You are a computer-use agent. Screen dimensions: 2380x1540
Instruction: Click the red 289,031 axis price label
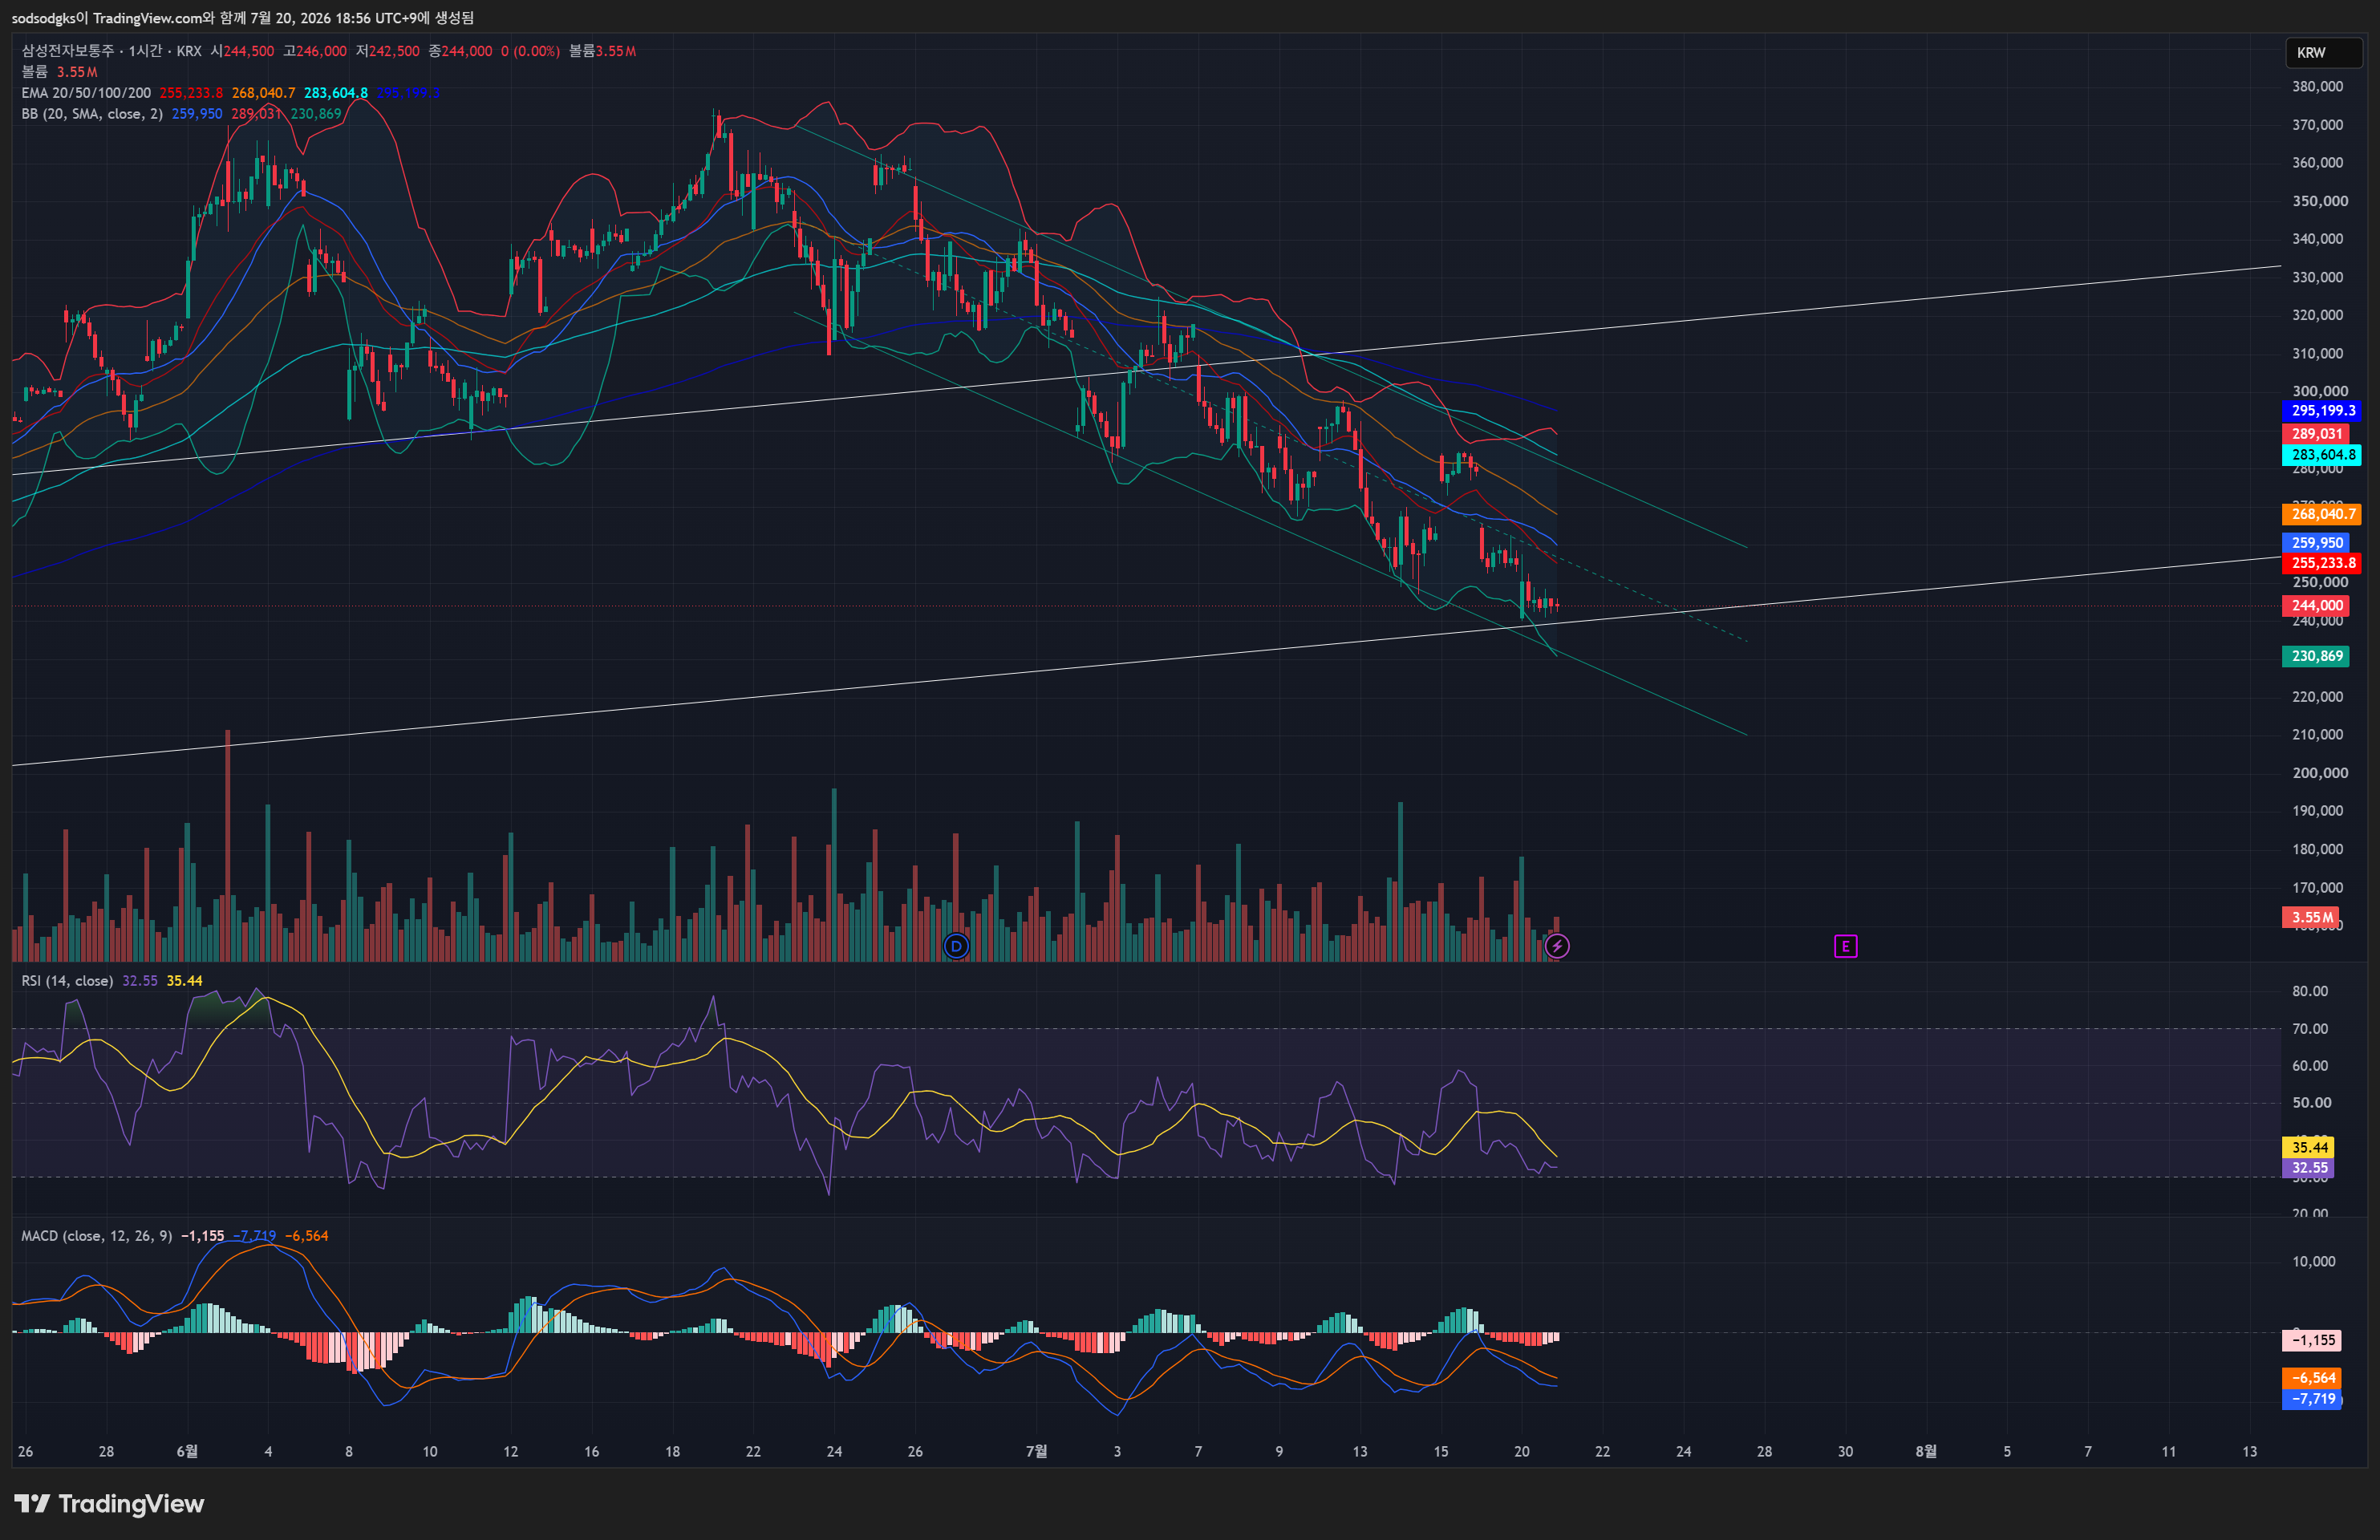2315,434
